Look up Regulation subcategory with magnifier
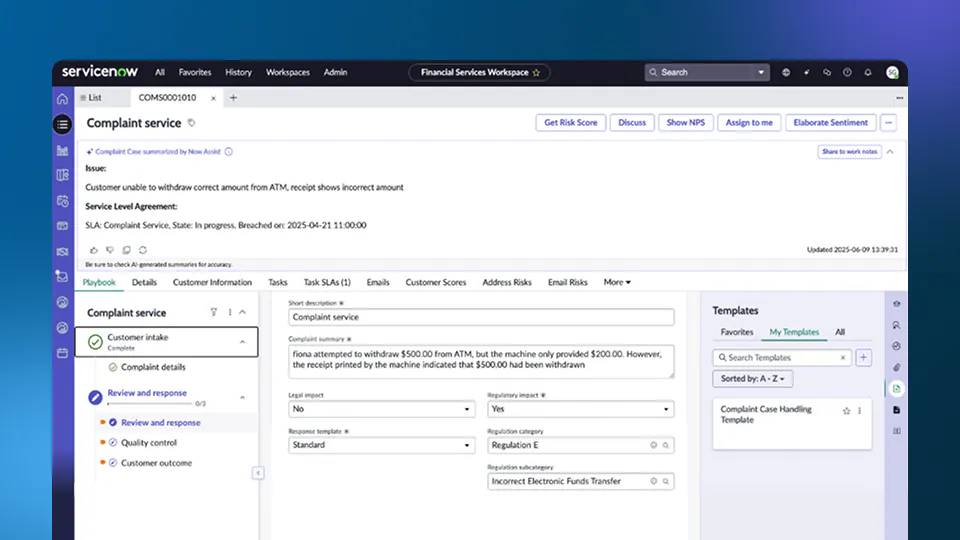Image resolution: width=960 pixels, height=540 pixels. 666,481
